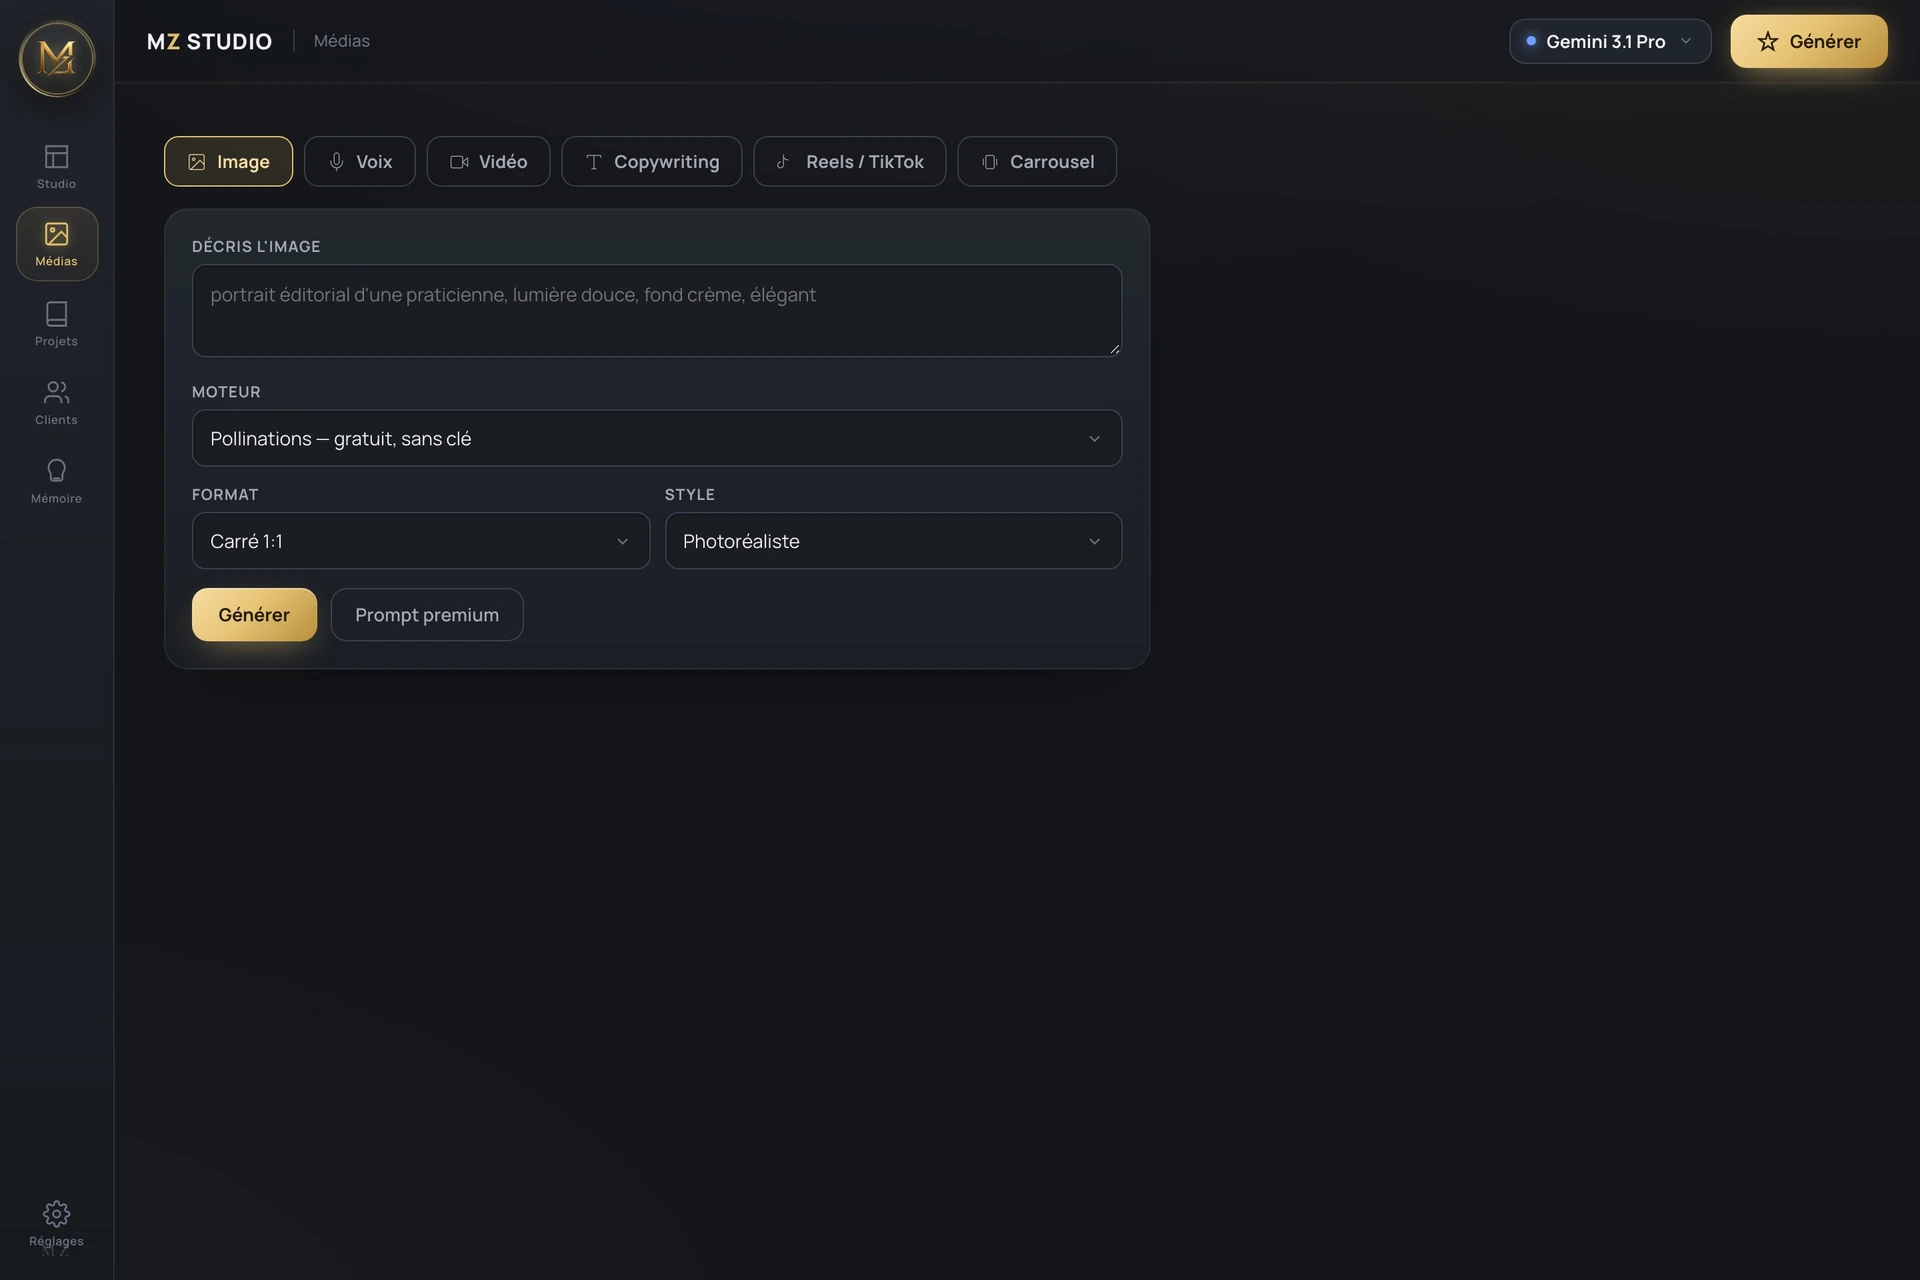Go to Projets in the sidebar
Viewport: 1920px width, 1280px height.
pyautogui.click(x=56, y=324)
